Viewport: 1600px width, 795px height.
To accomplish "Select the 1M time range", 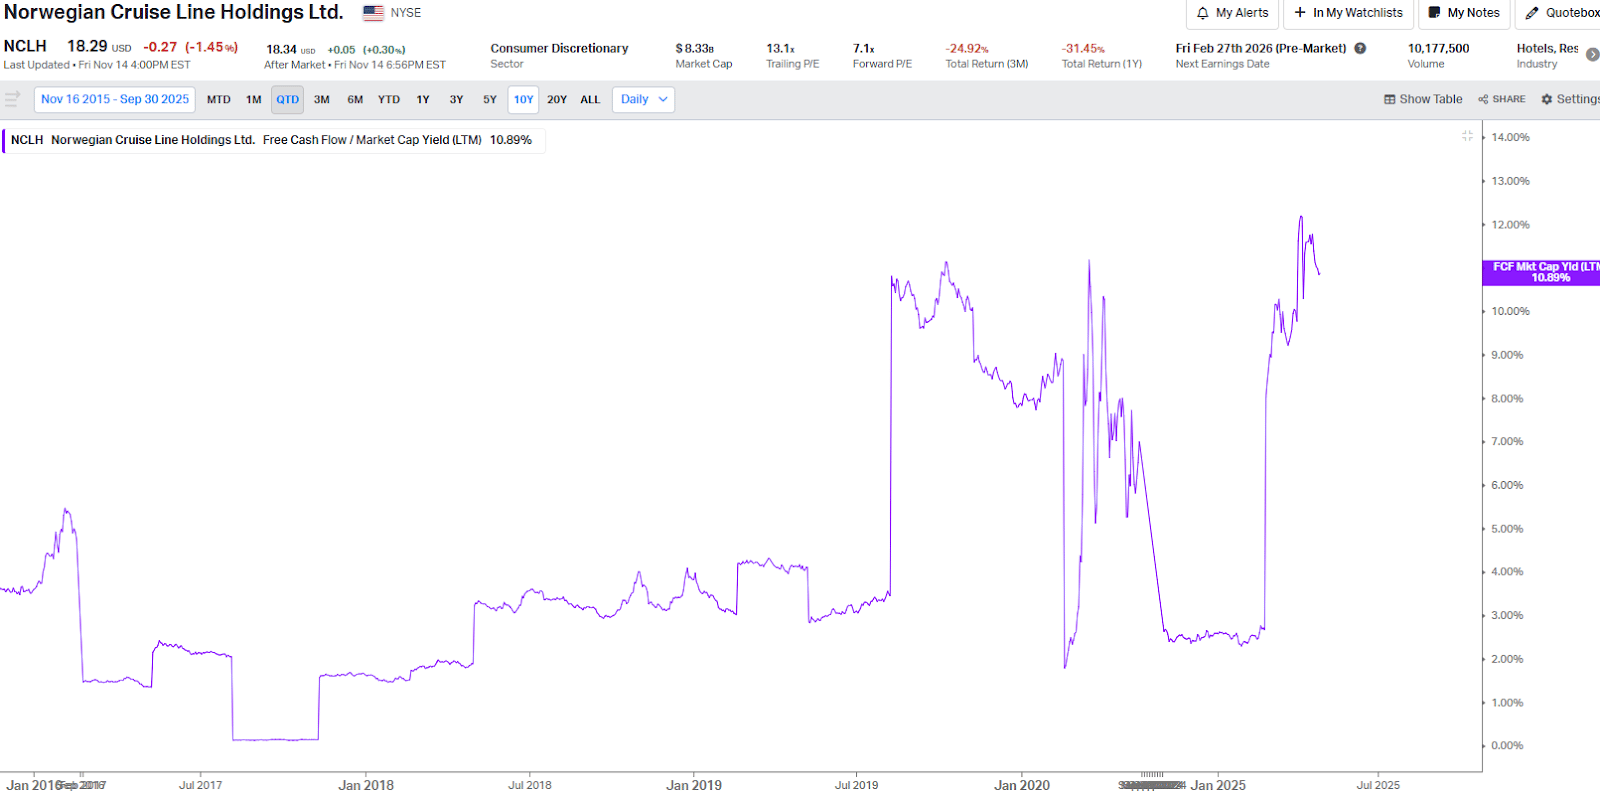I will 254,100.
